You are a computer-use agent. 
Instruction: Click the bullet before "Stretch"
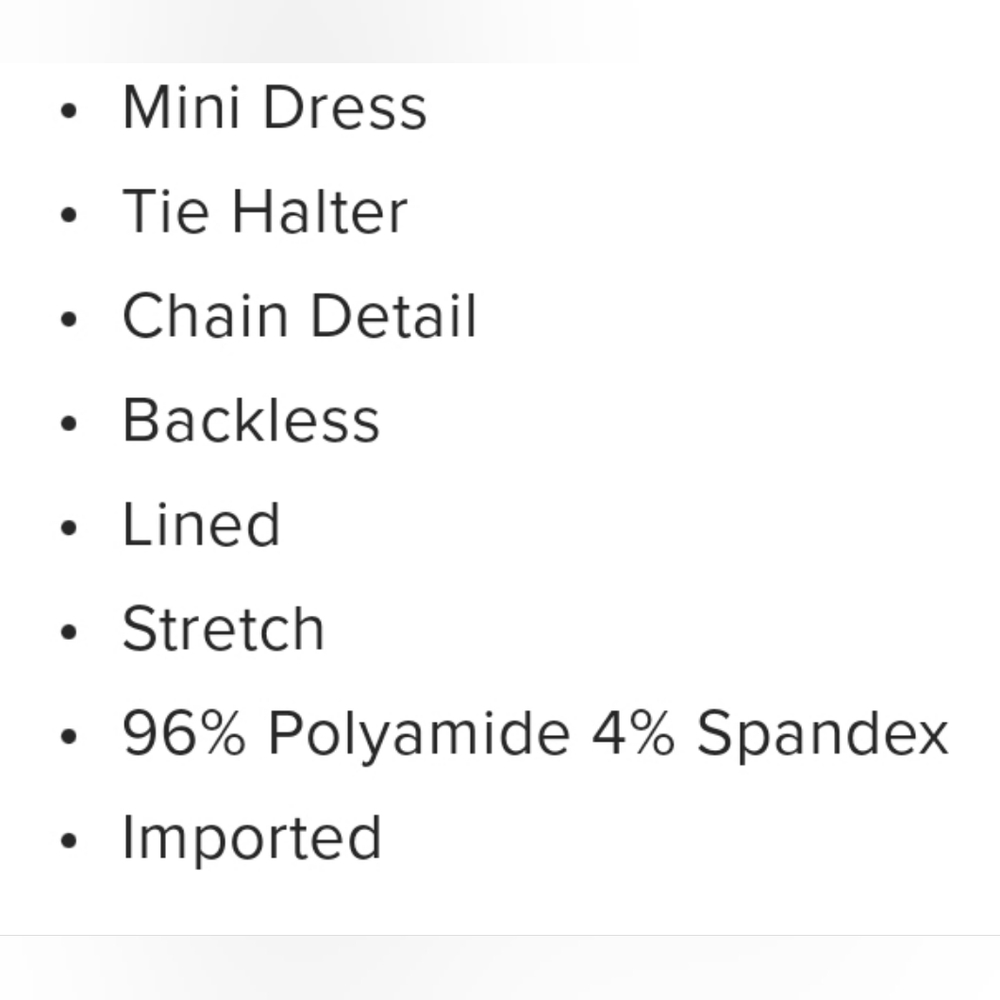[68, 632]
